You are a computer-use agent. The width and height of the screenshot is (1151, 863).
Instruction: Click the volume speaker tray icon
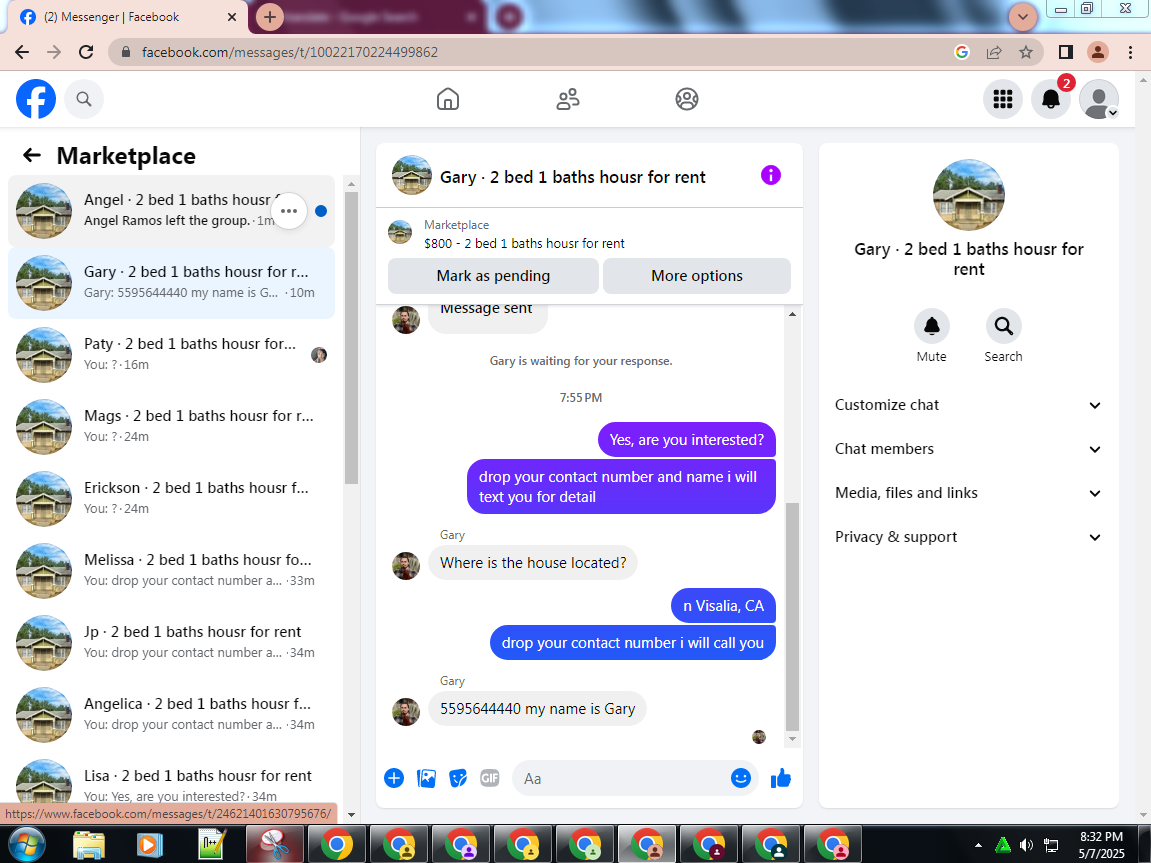click(x=1026, y=845)
